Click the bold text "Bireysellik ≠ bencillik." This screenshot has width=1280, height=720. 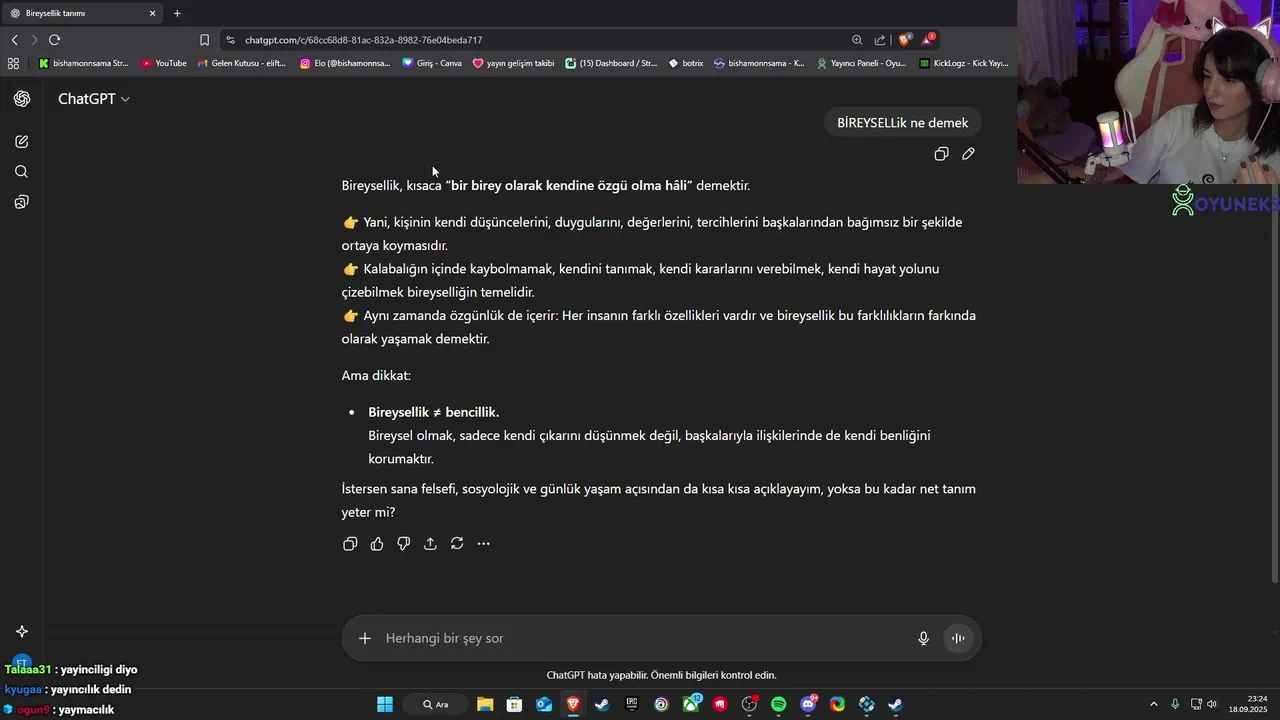pyautogui.click(x=433, y=412)
